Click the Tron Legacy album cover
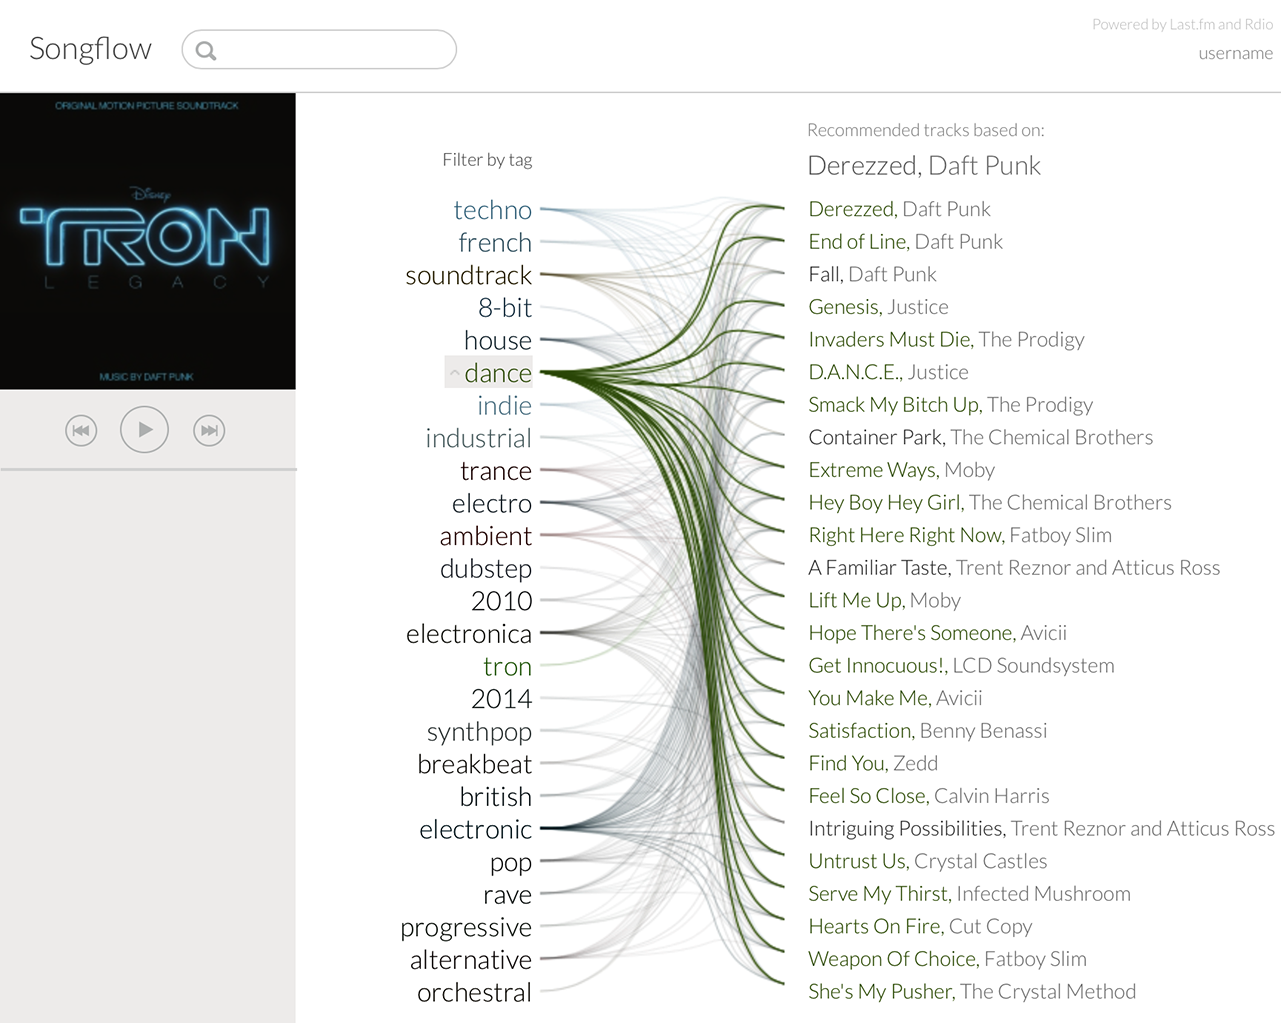 coord(148,241)
